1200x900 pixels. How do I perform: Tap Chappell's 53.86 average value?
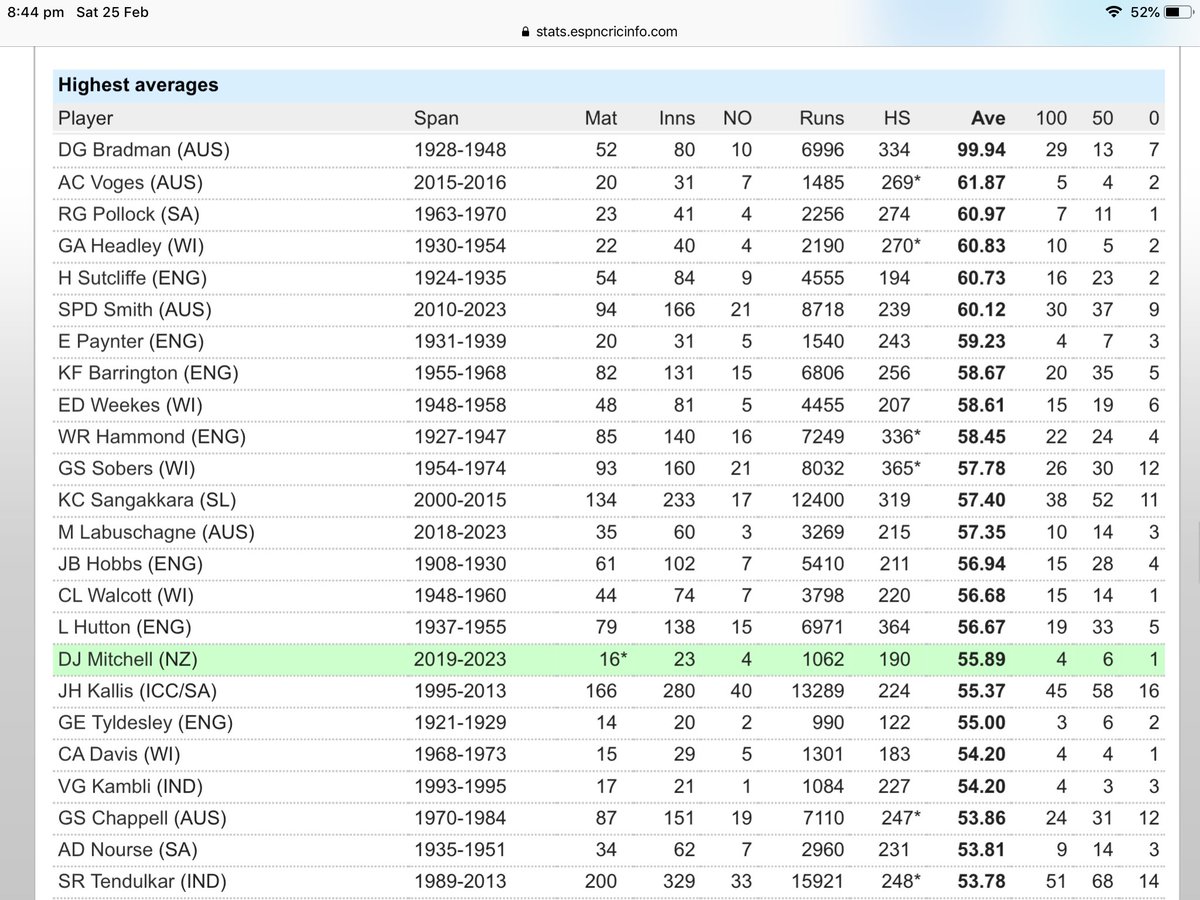click(x=980, y=818)
